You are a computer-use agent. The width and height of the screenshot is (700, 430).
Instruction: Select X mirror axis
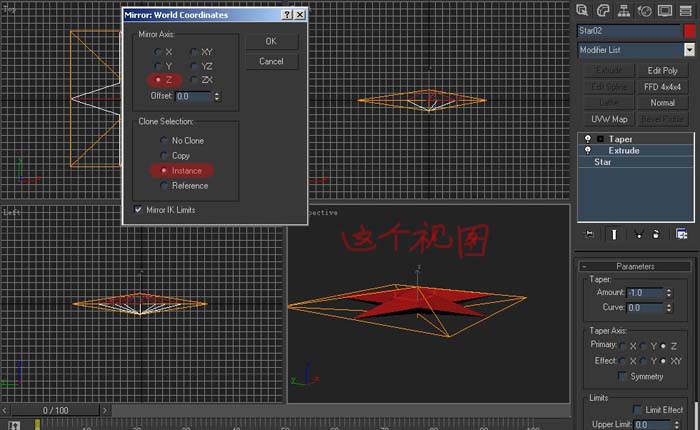coord(158,52)
